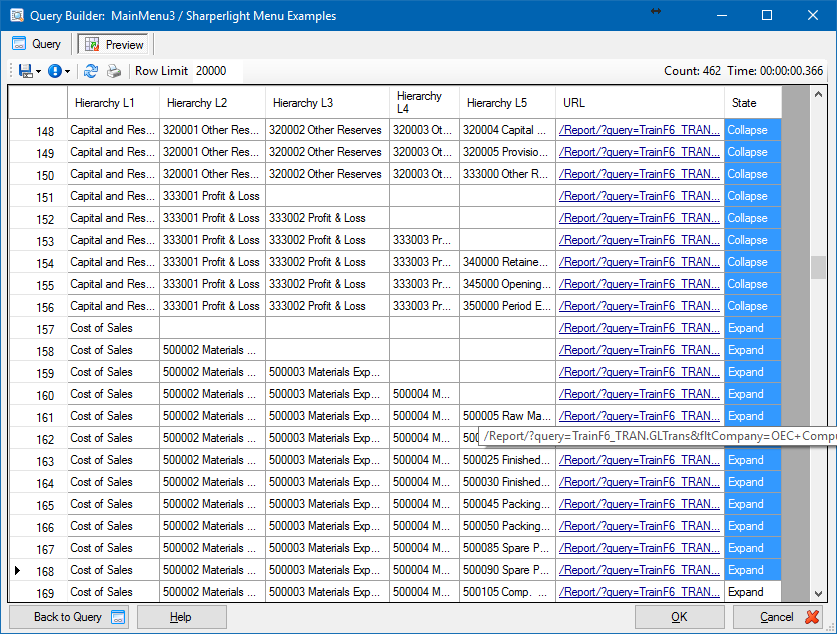Click the Count: 462 status text
The image size is (837, 634).
692,71
